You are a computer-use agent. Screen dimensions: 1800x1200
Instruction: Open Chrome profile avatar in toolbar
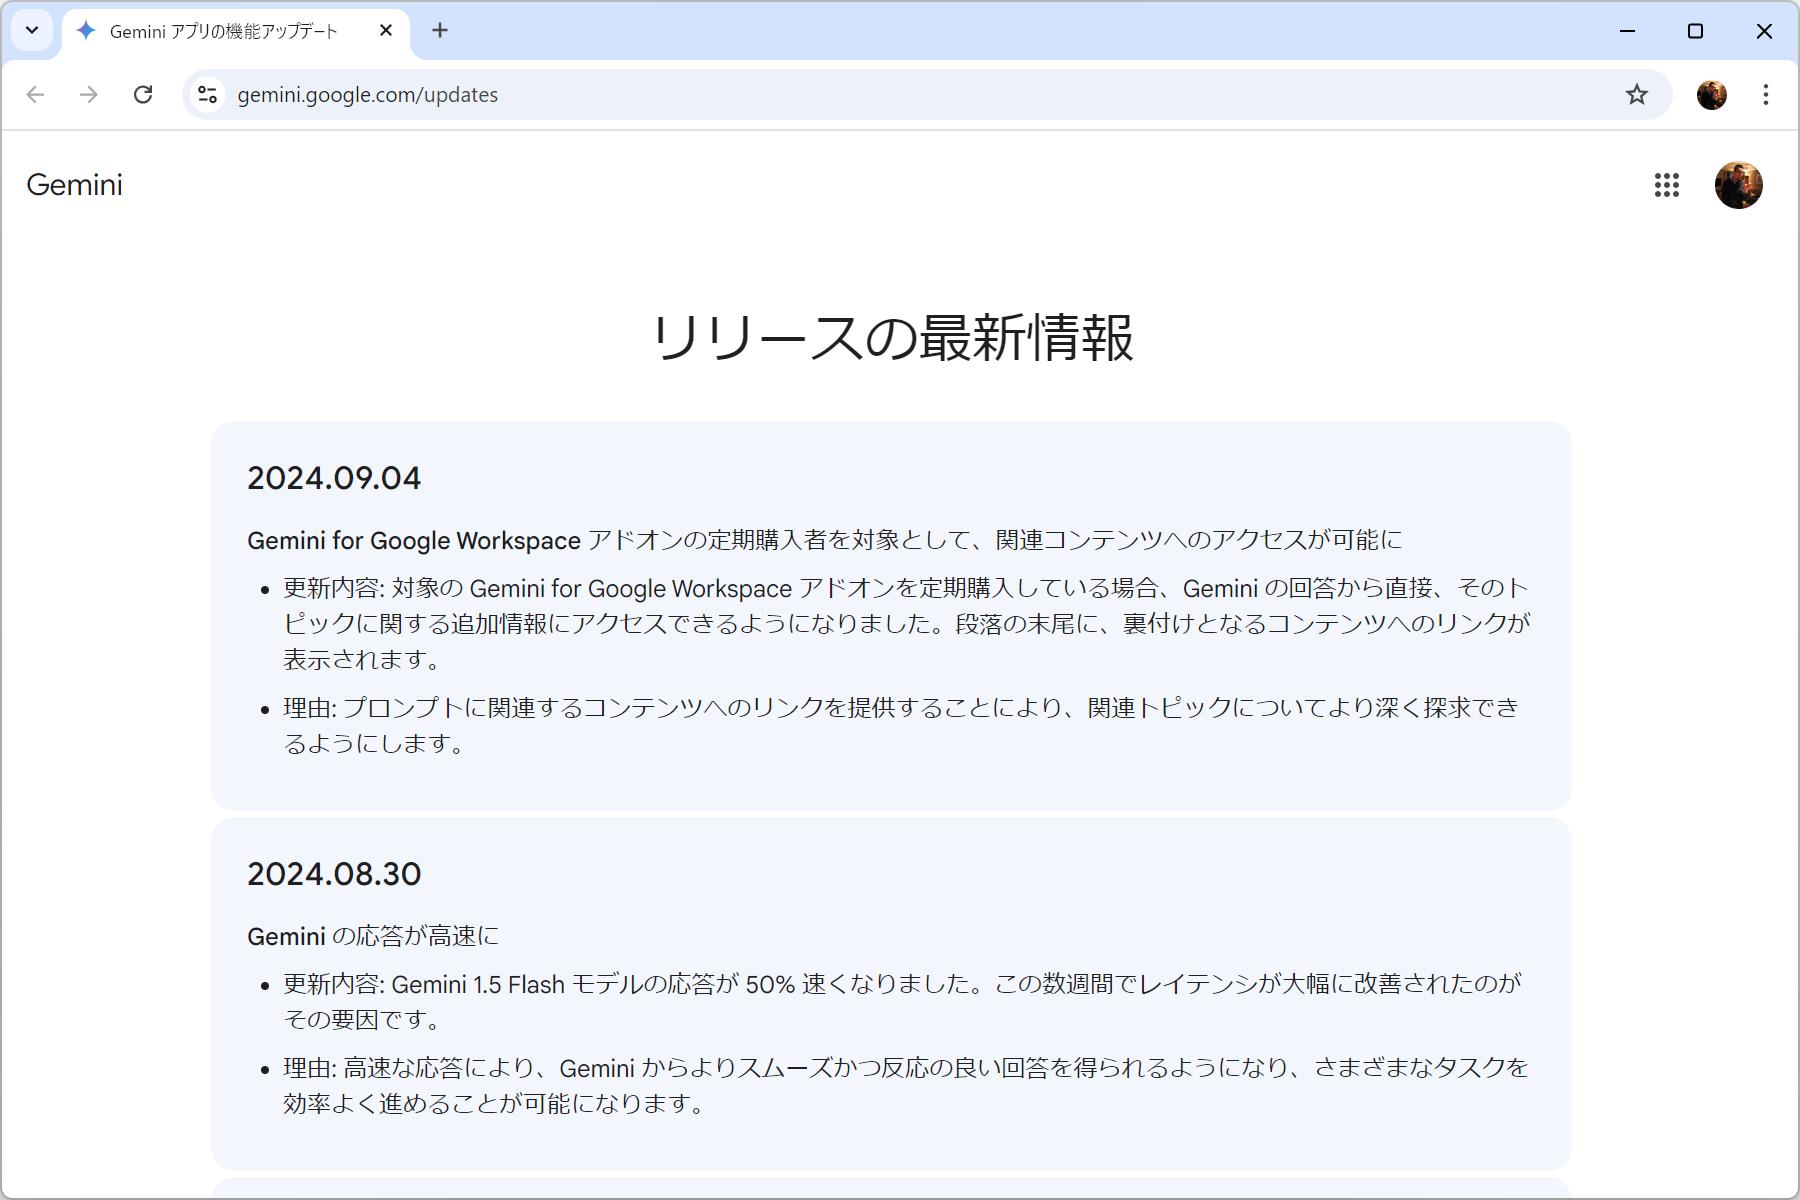tap(1712, 94)
